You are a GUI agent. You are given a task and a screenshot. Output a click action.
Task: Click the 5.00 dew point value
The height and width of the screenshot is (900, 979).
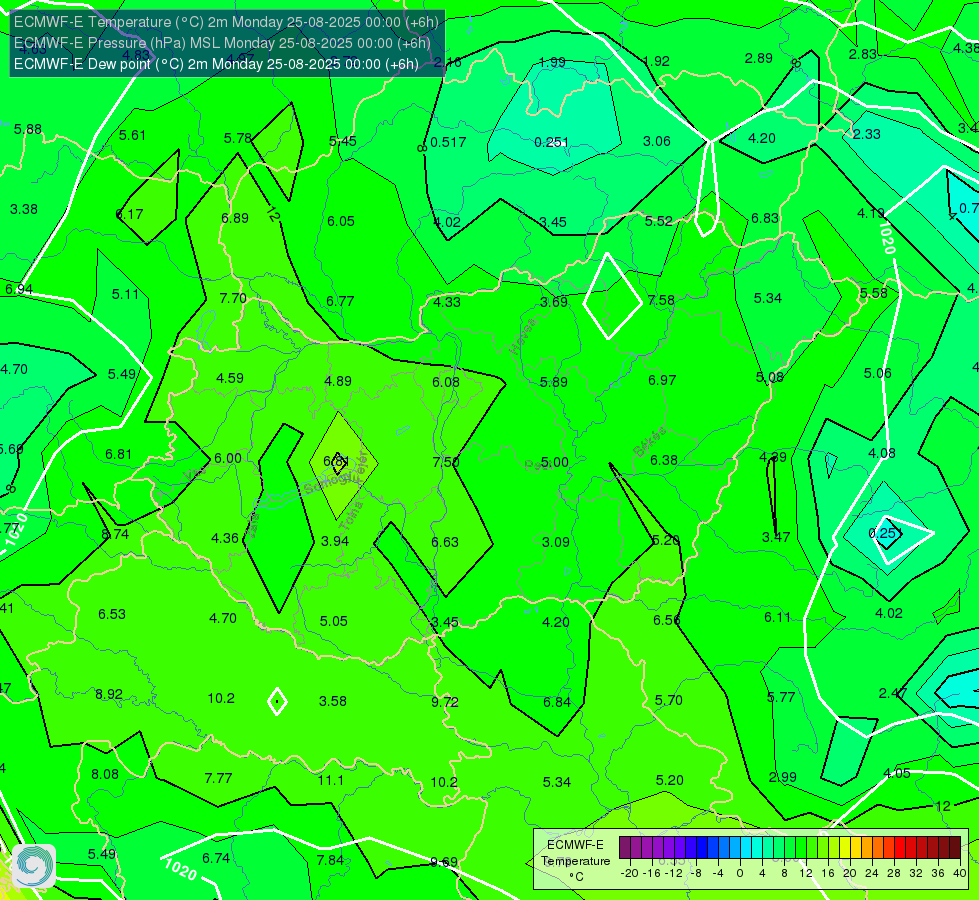click(554, 462)
